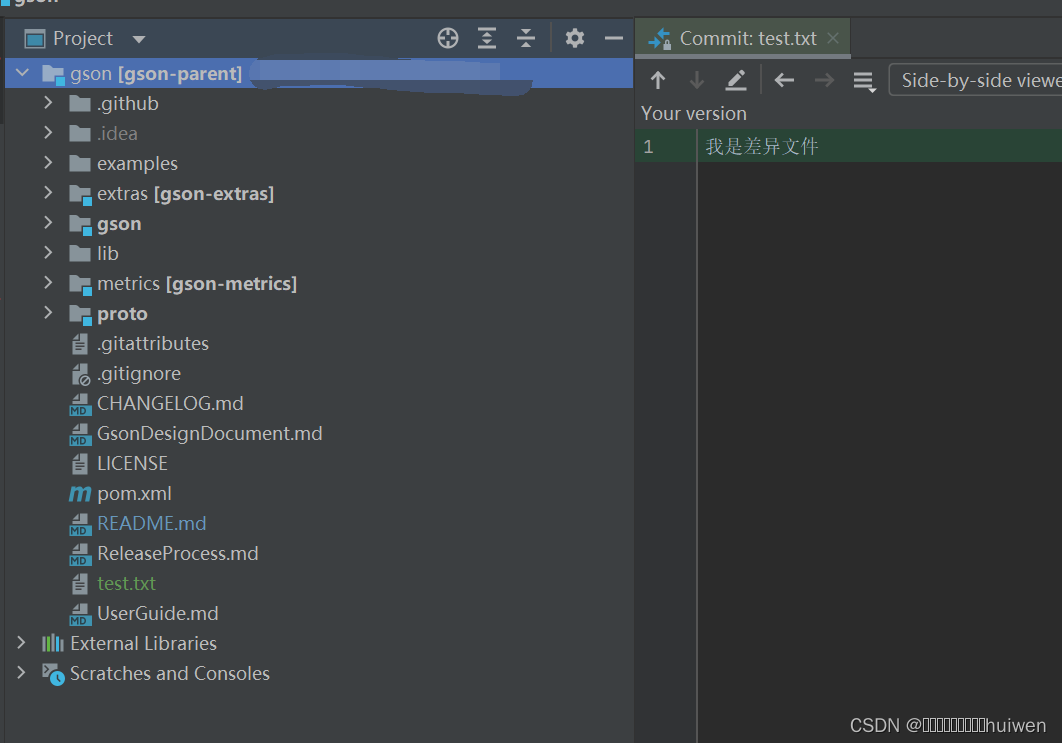Expand the .idea folder

pyautogui.click(x=48, y=132)
